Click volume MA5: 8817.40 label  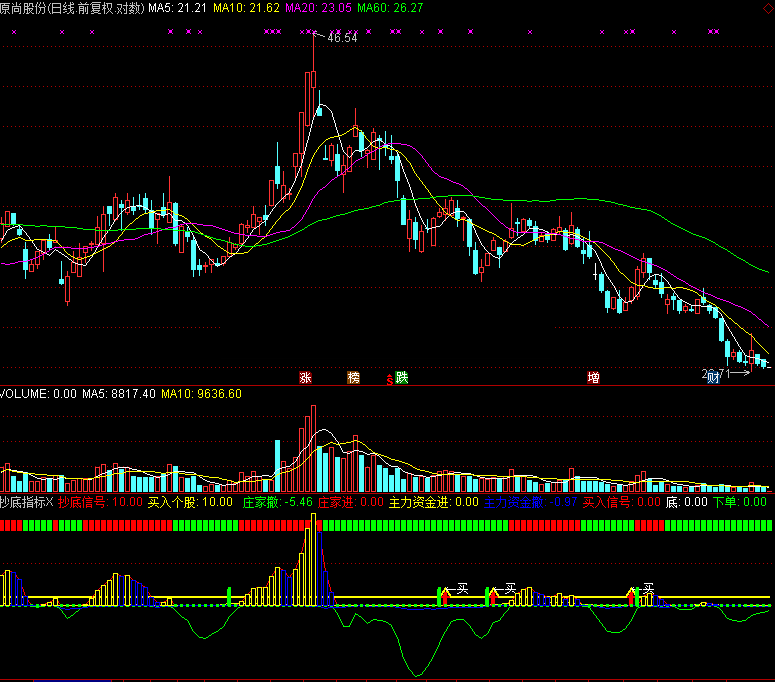[x=119, y=394]
